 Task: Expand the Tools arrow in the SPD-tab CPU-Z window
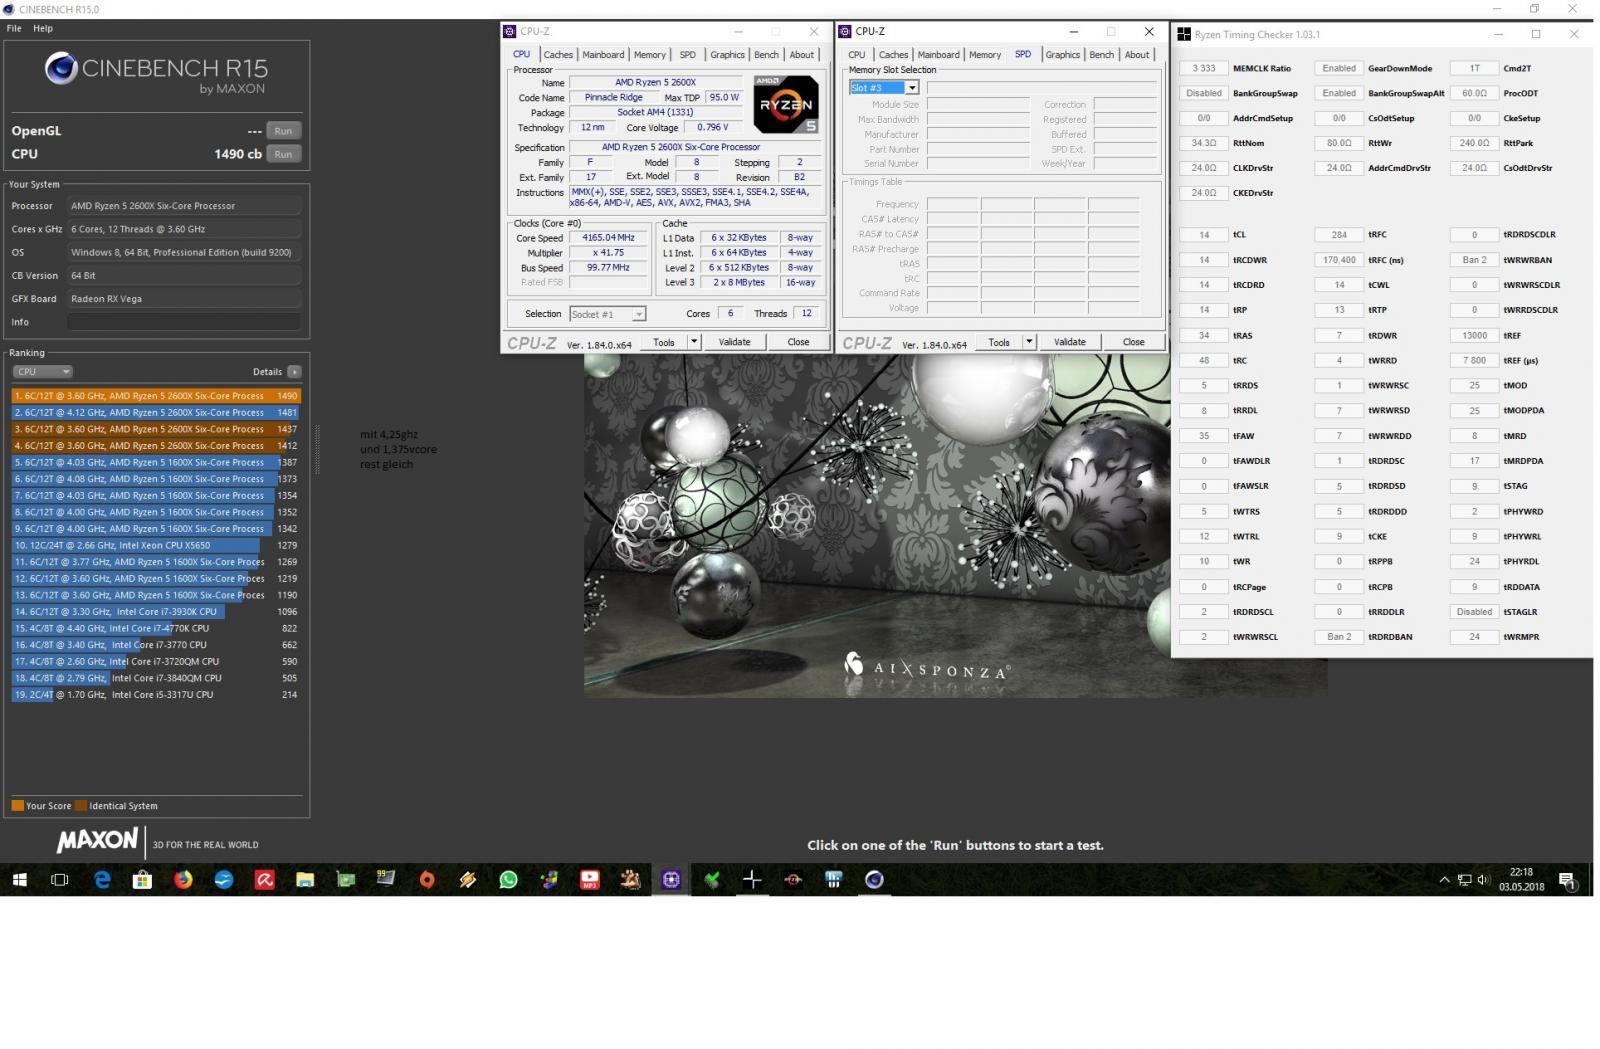point(1029,342)
